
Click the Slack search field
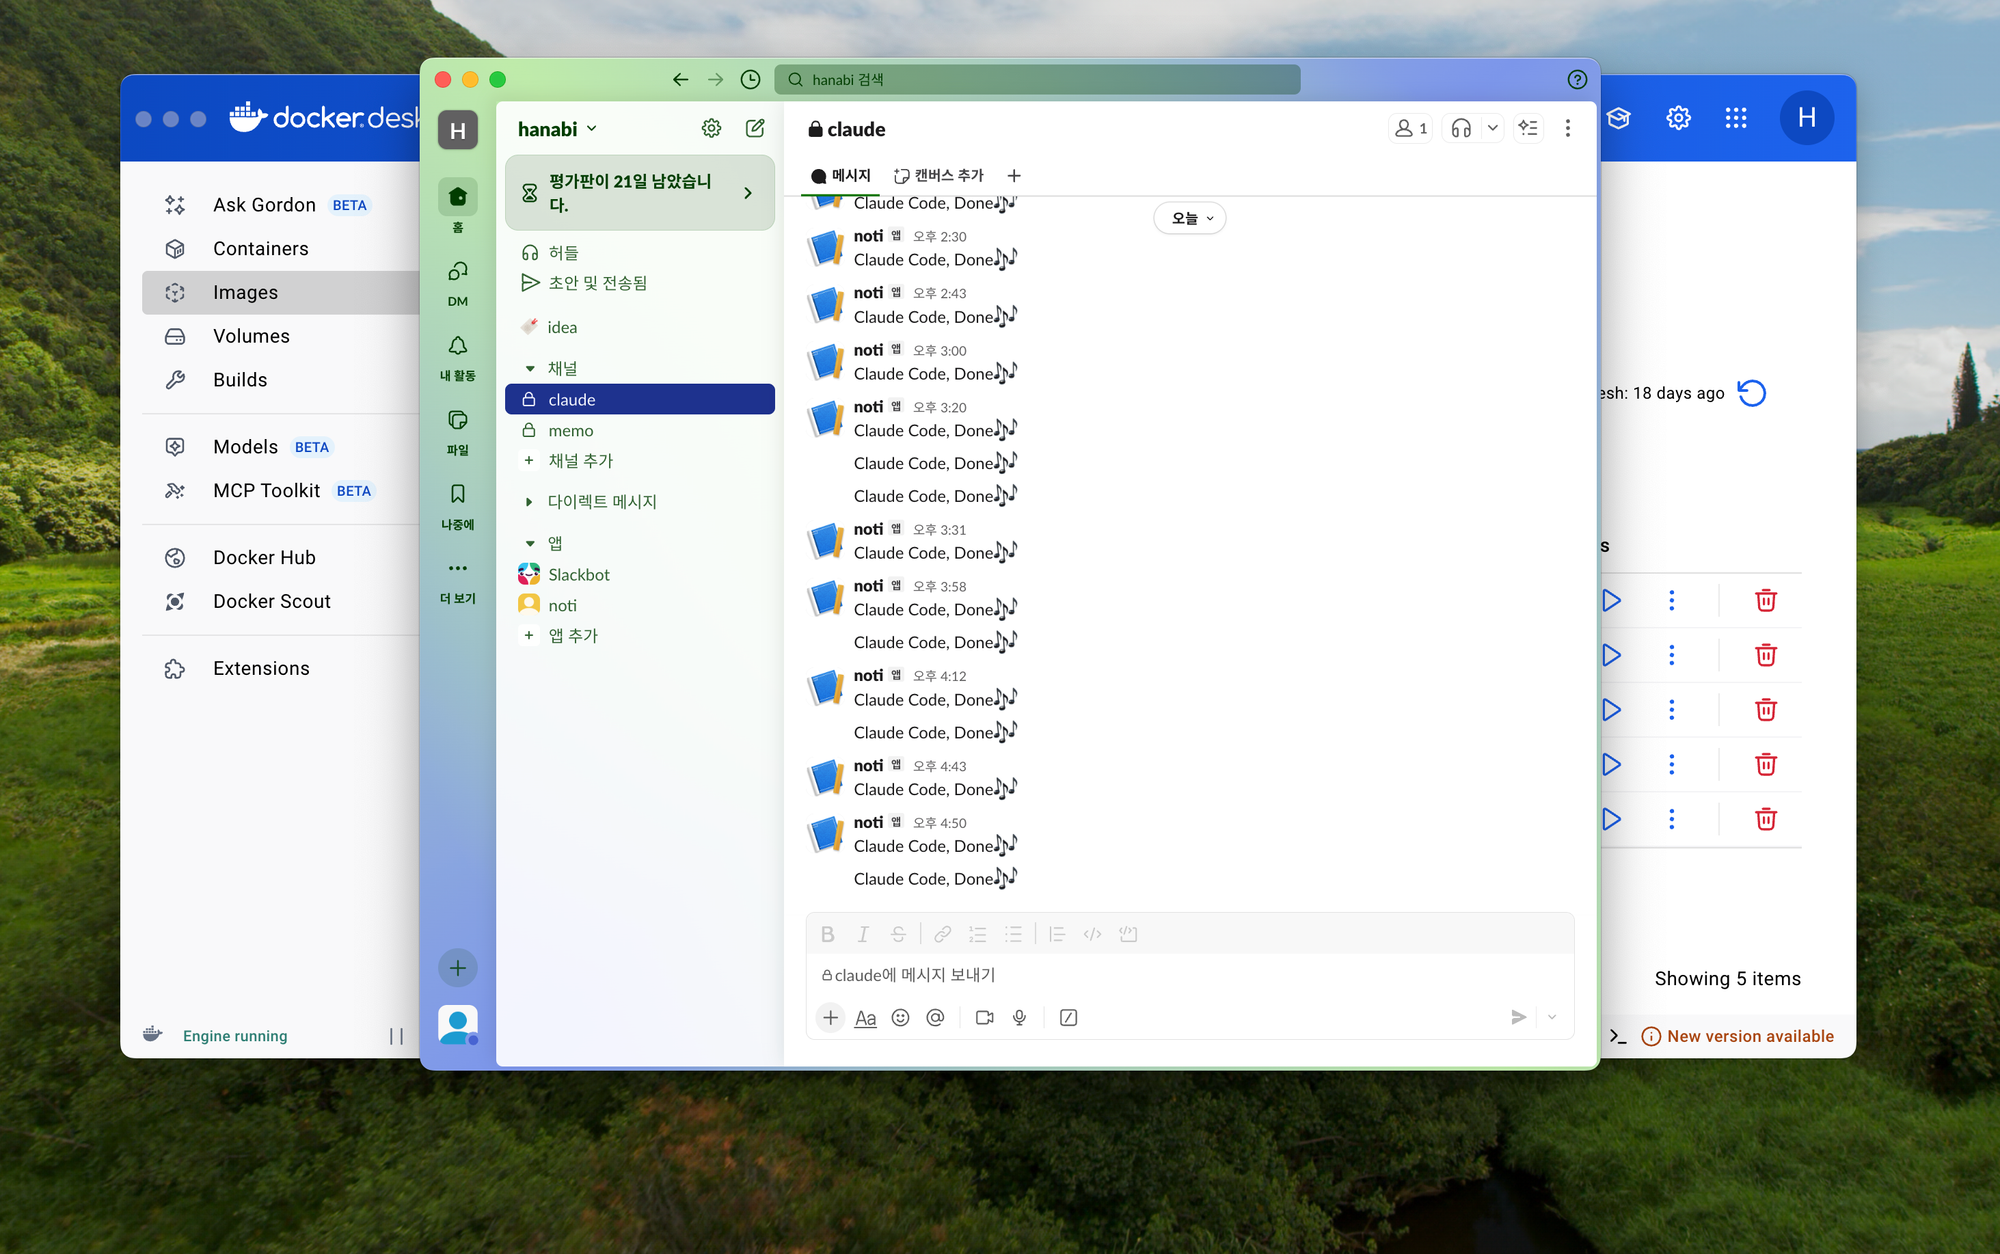1037,79
